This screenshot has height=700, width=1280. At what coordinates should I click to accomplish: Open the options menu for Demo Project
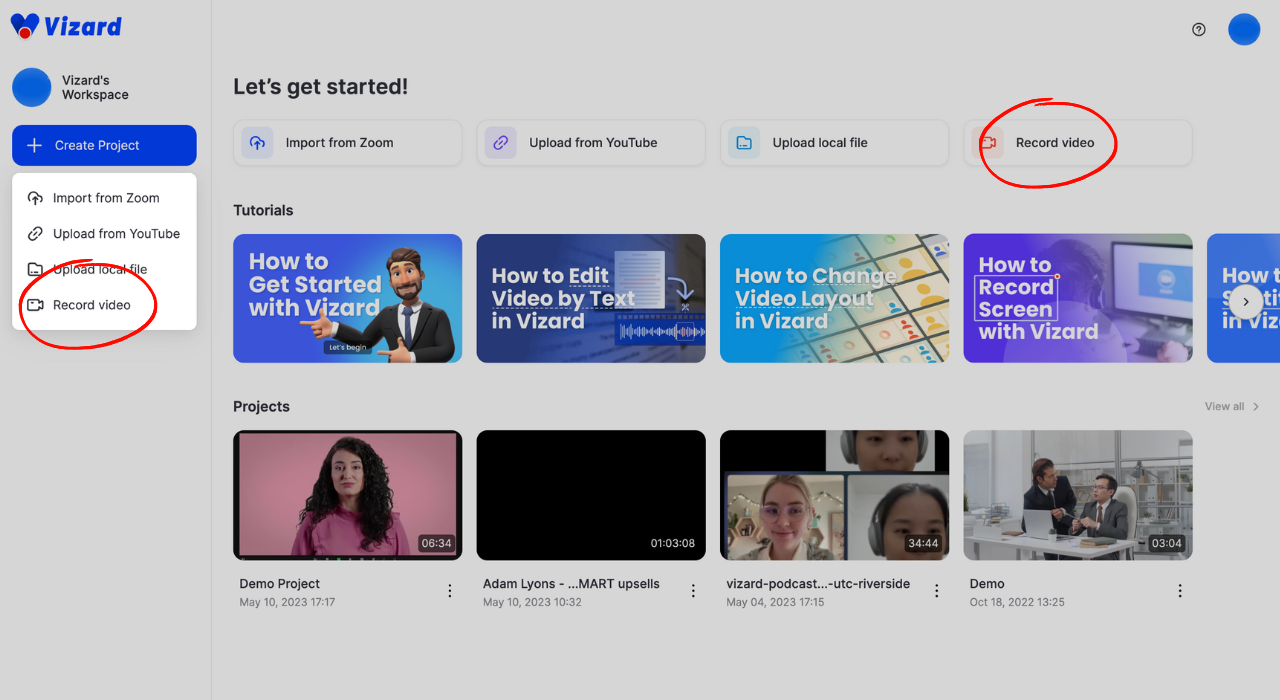pos(449,591)
